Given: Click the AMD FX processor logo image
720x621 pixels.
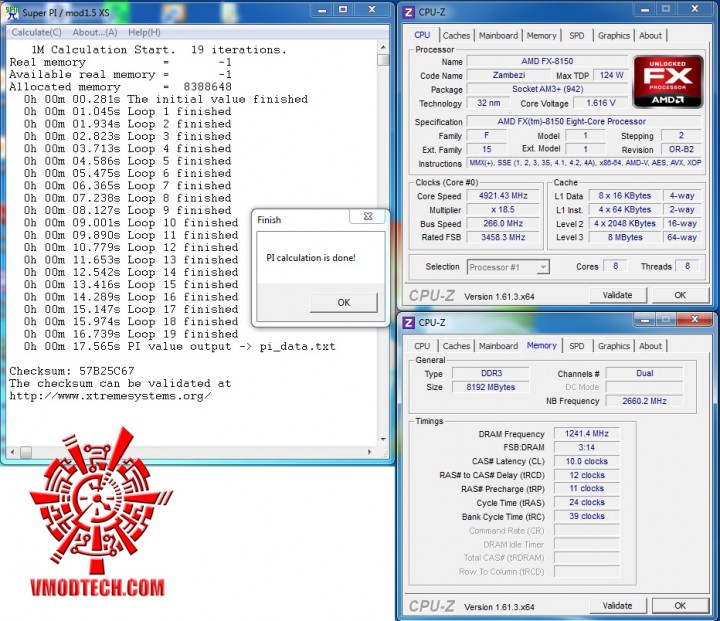Looking at the screenshot, I should 668,82.
